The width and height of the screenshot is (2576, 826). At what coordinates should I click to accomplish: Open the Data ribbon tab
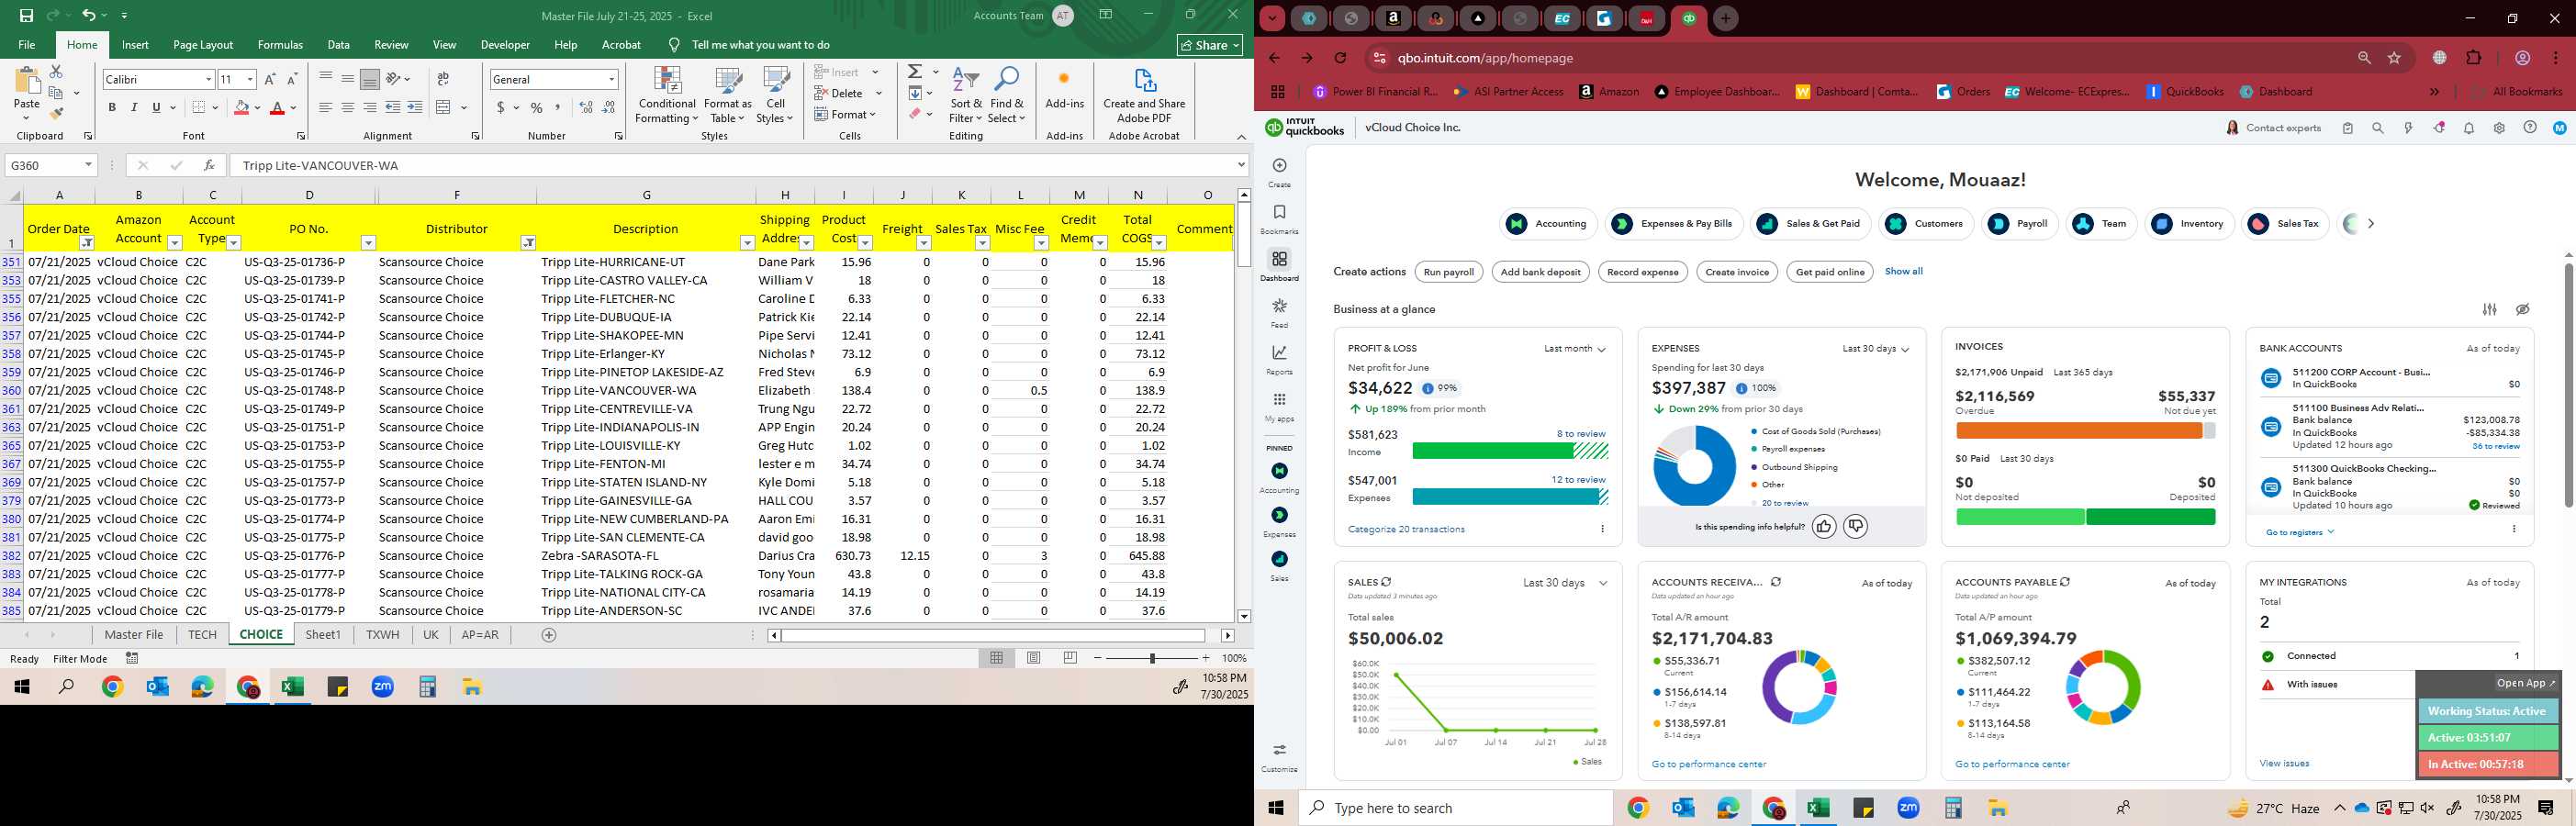pyautogui.click(x=339, y=45)
